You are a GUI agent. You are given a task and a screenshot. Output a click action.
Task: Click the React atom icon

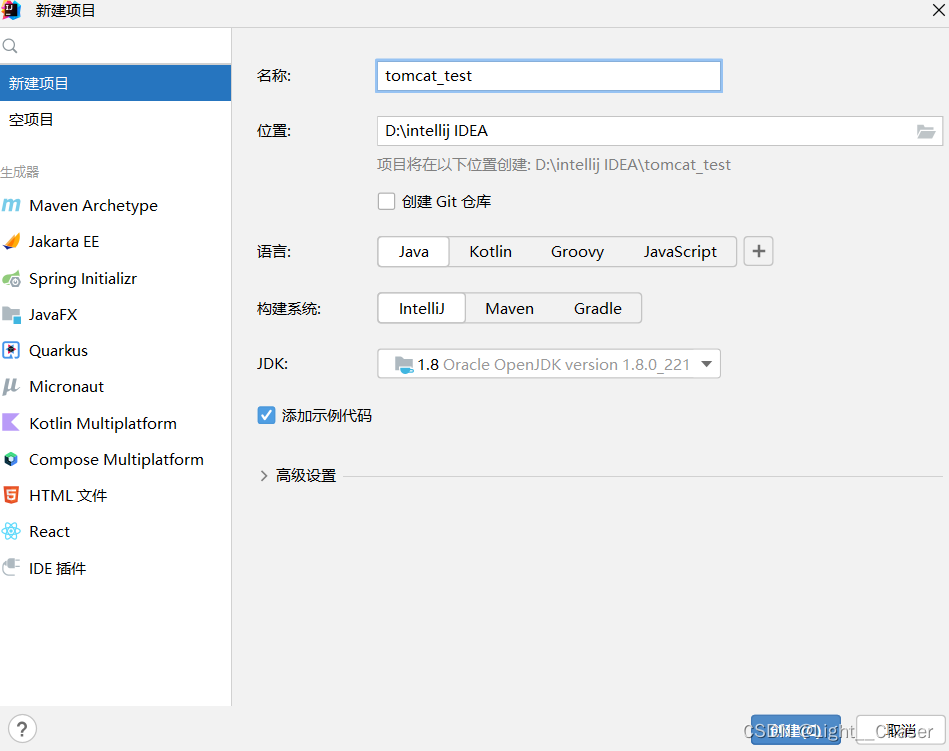pos(11,531)
